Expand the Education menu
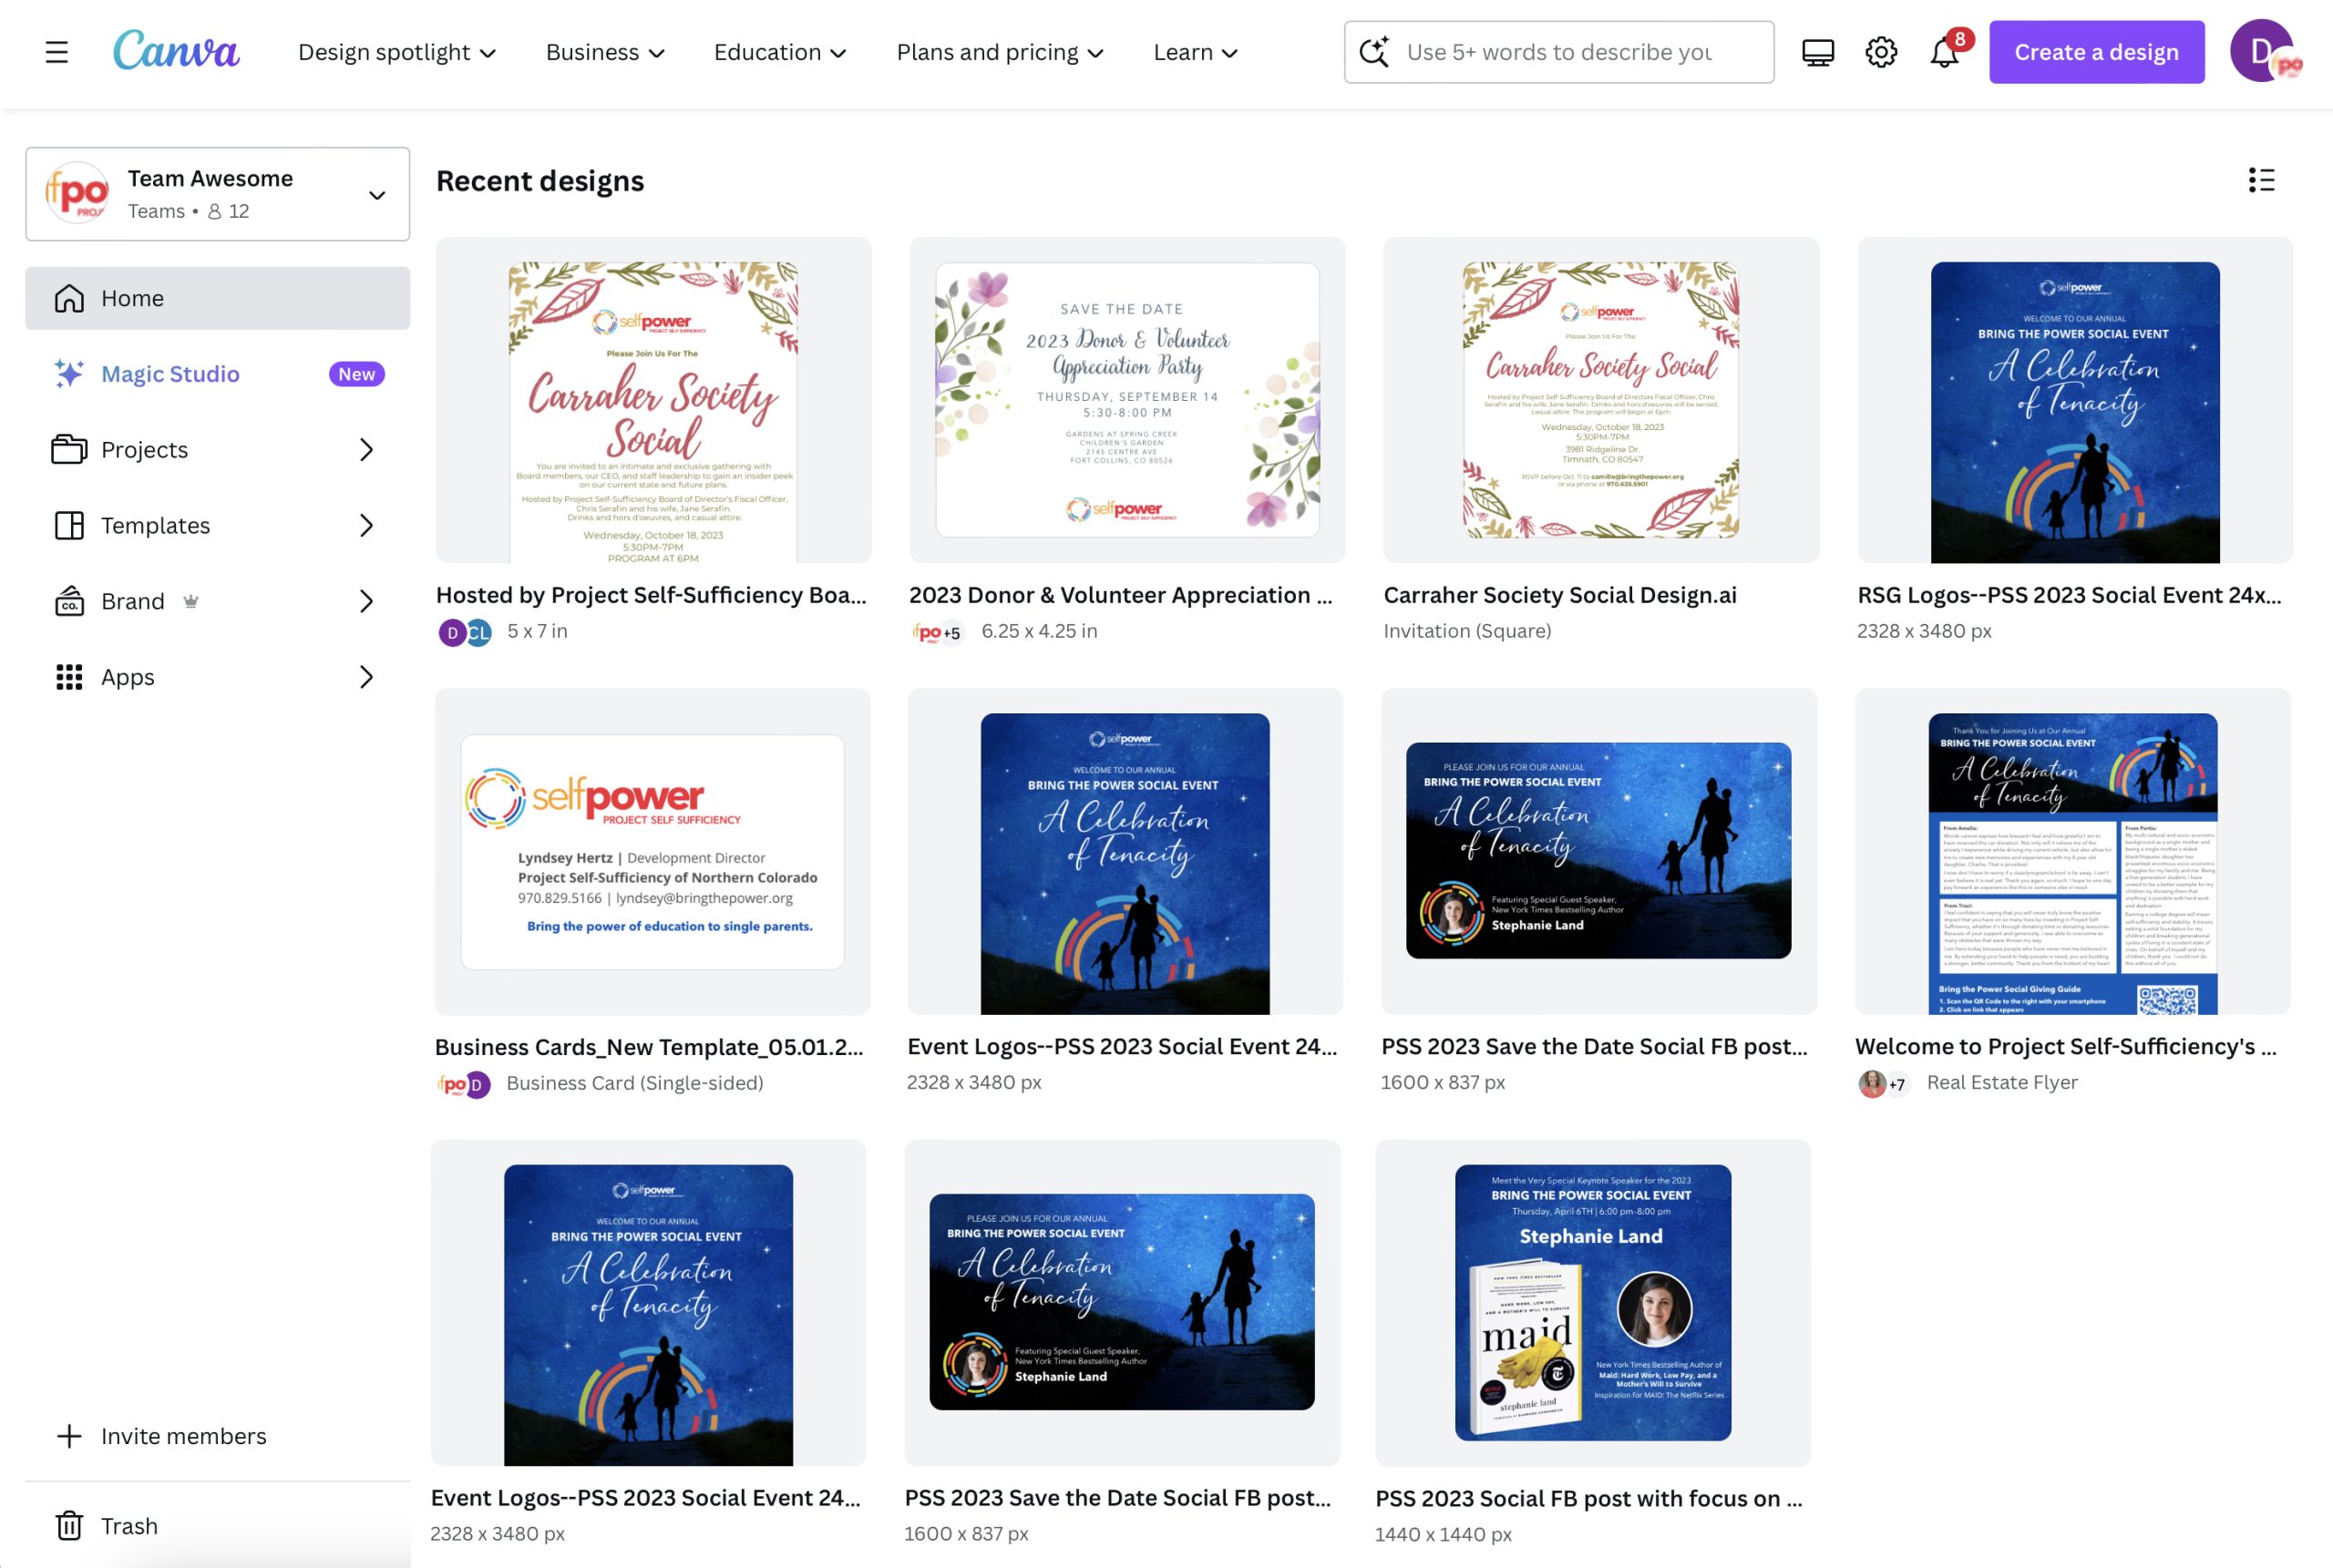The width and height of the screenshot is (2333, 1568). point(780,52)
